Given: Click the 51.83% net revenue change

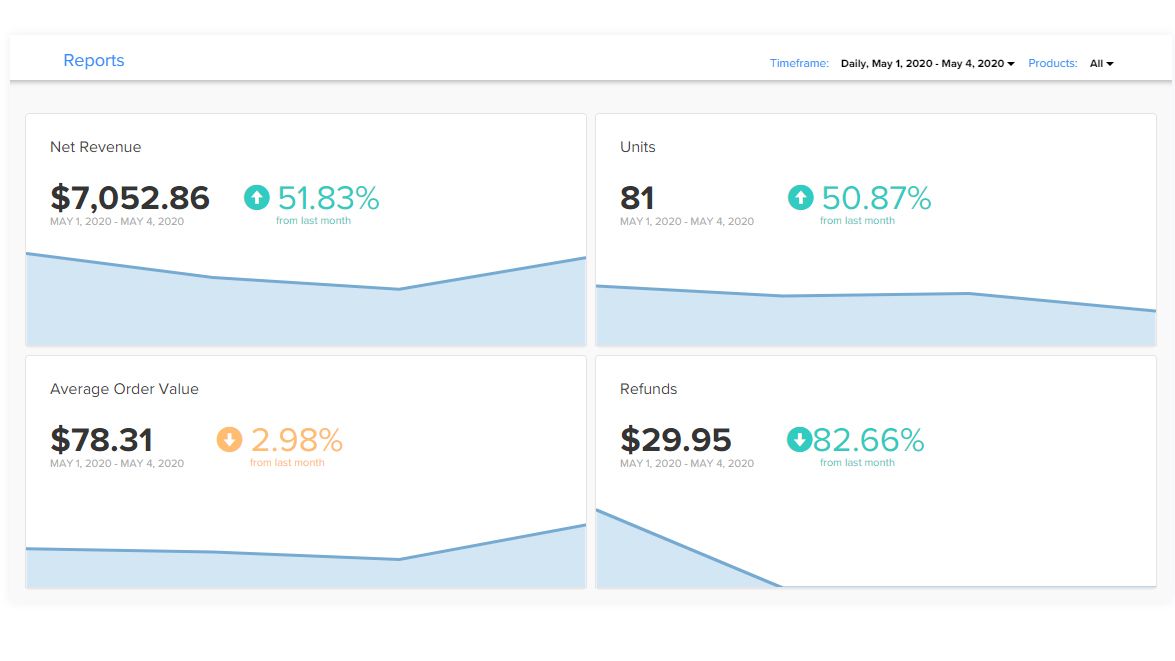Looking at the screenshot, I should (329, 198).
